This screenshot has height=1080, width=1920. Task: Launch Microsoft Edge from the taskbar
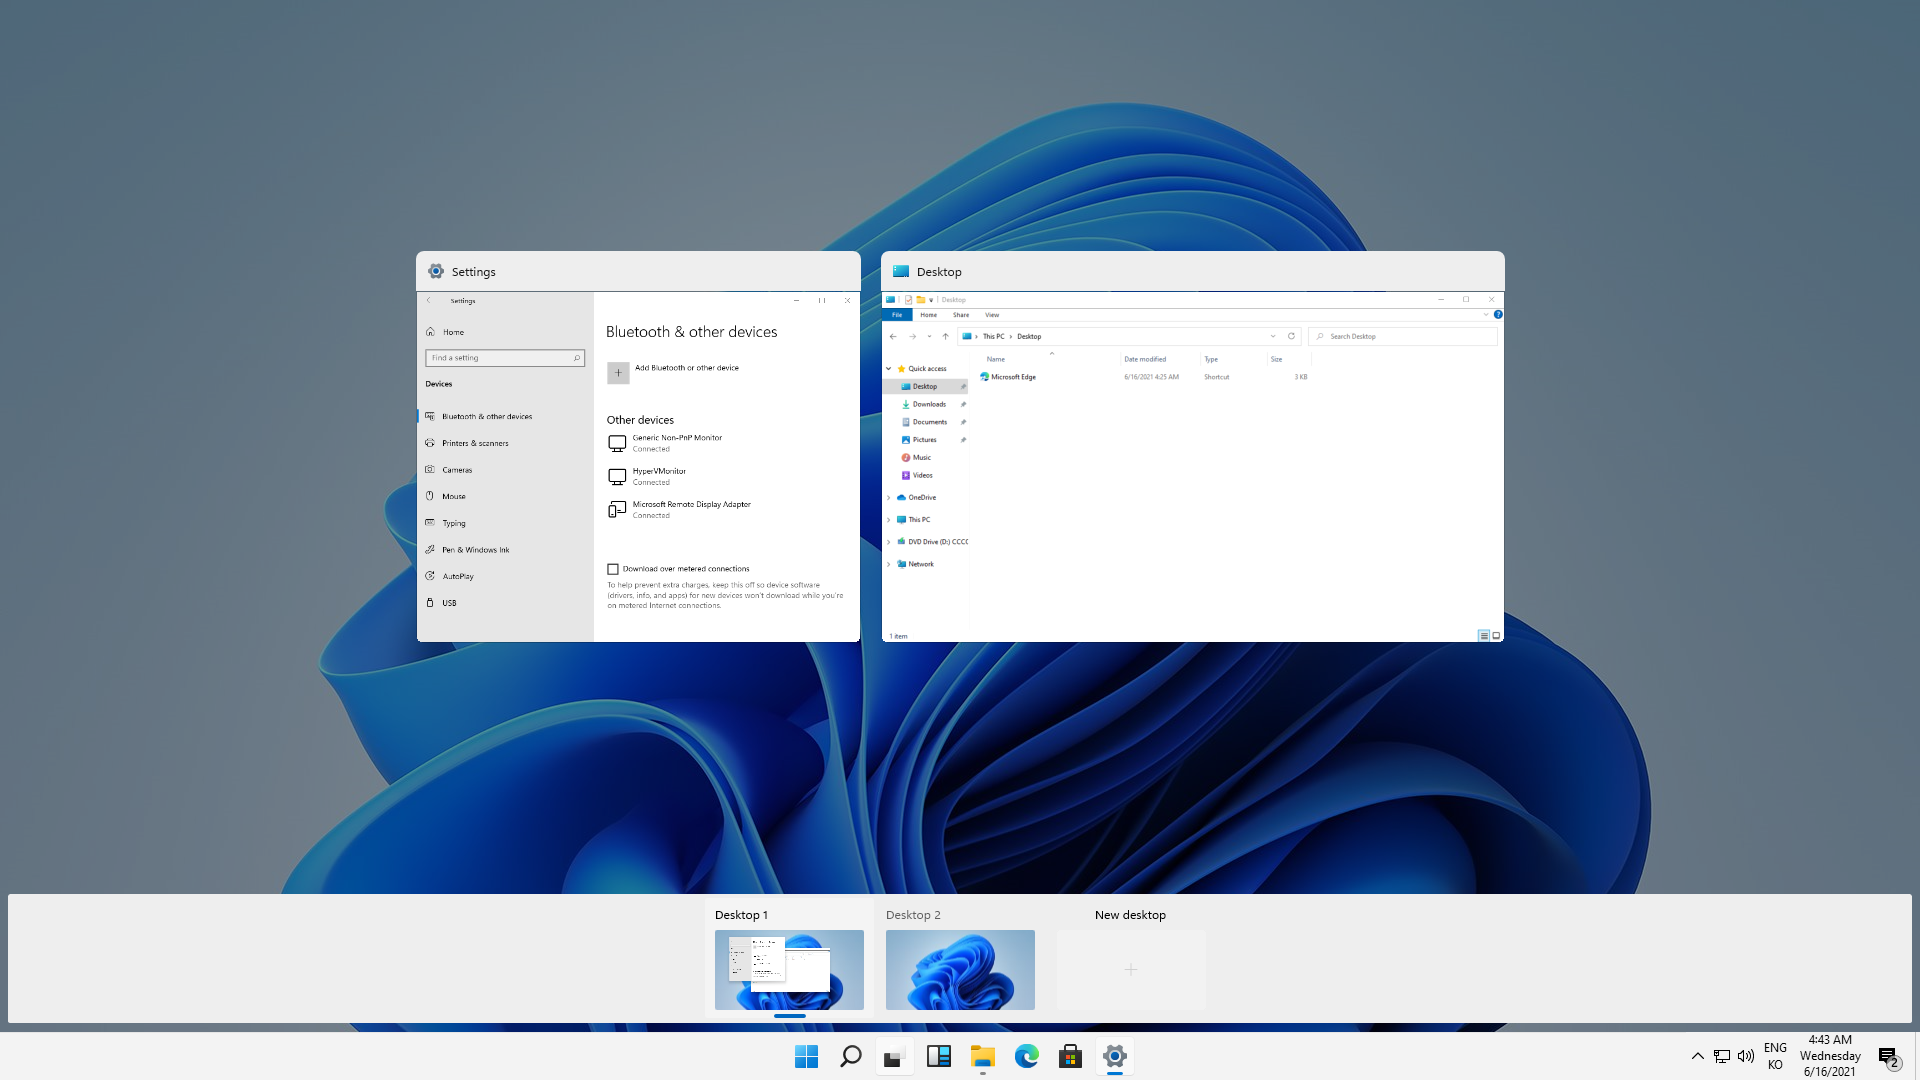tap(1026, 1056)
